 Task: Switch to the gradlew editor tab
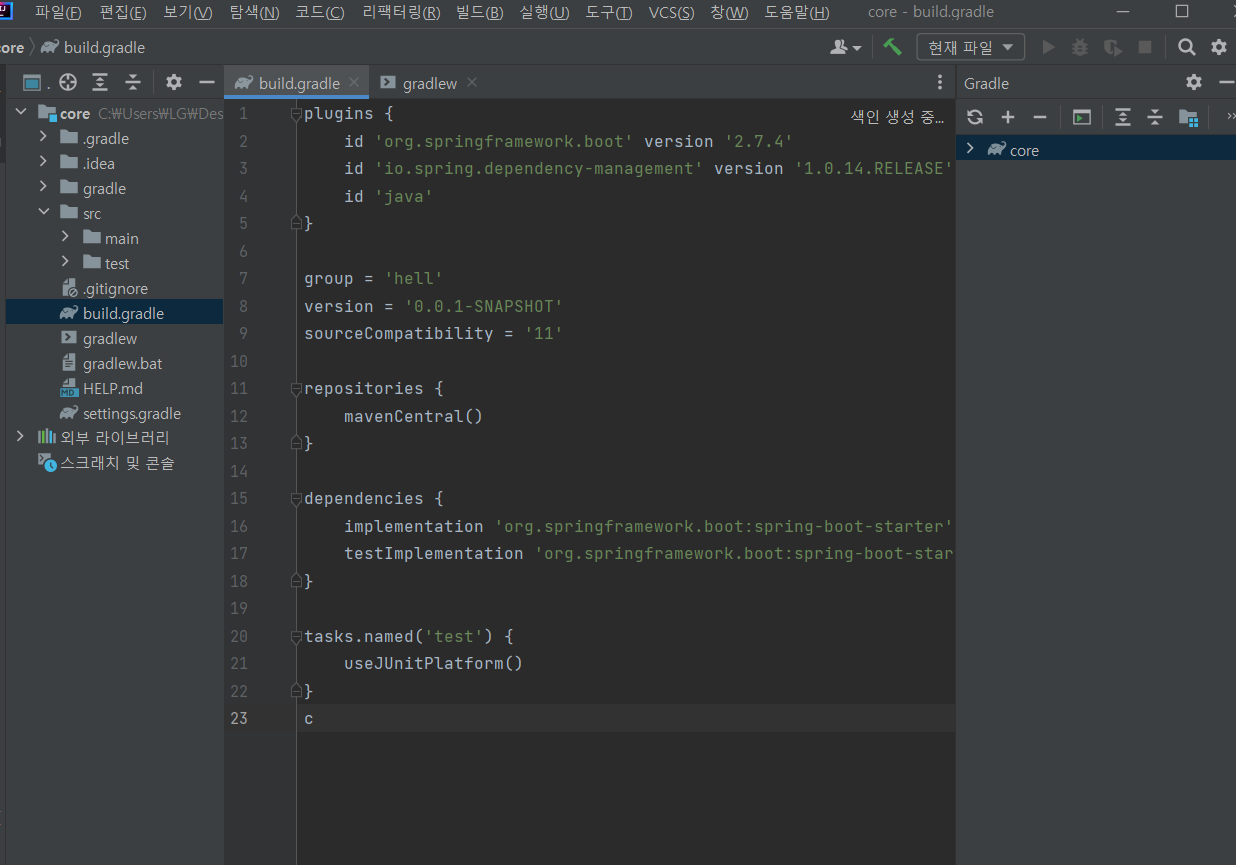(429, 83)
